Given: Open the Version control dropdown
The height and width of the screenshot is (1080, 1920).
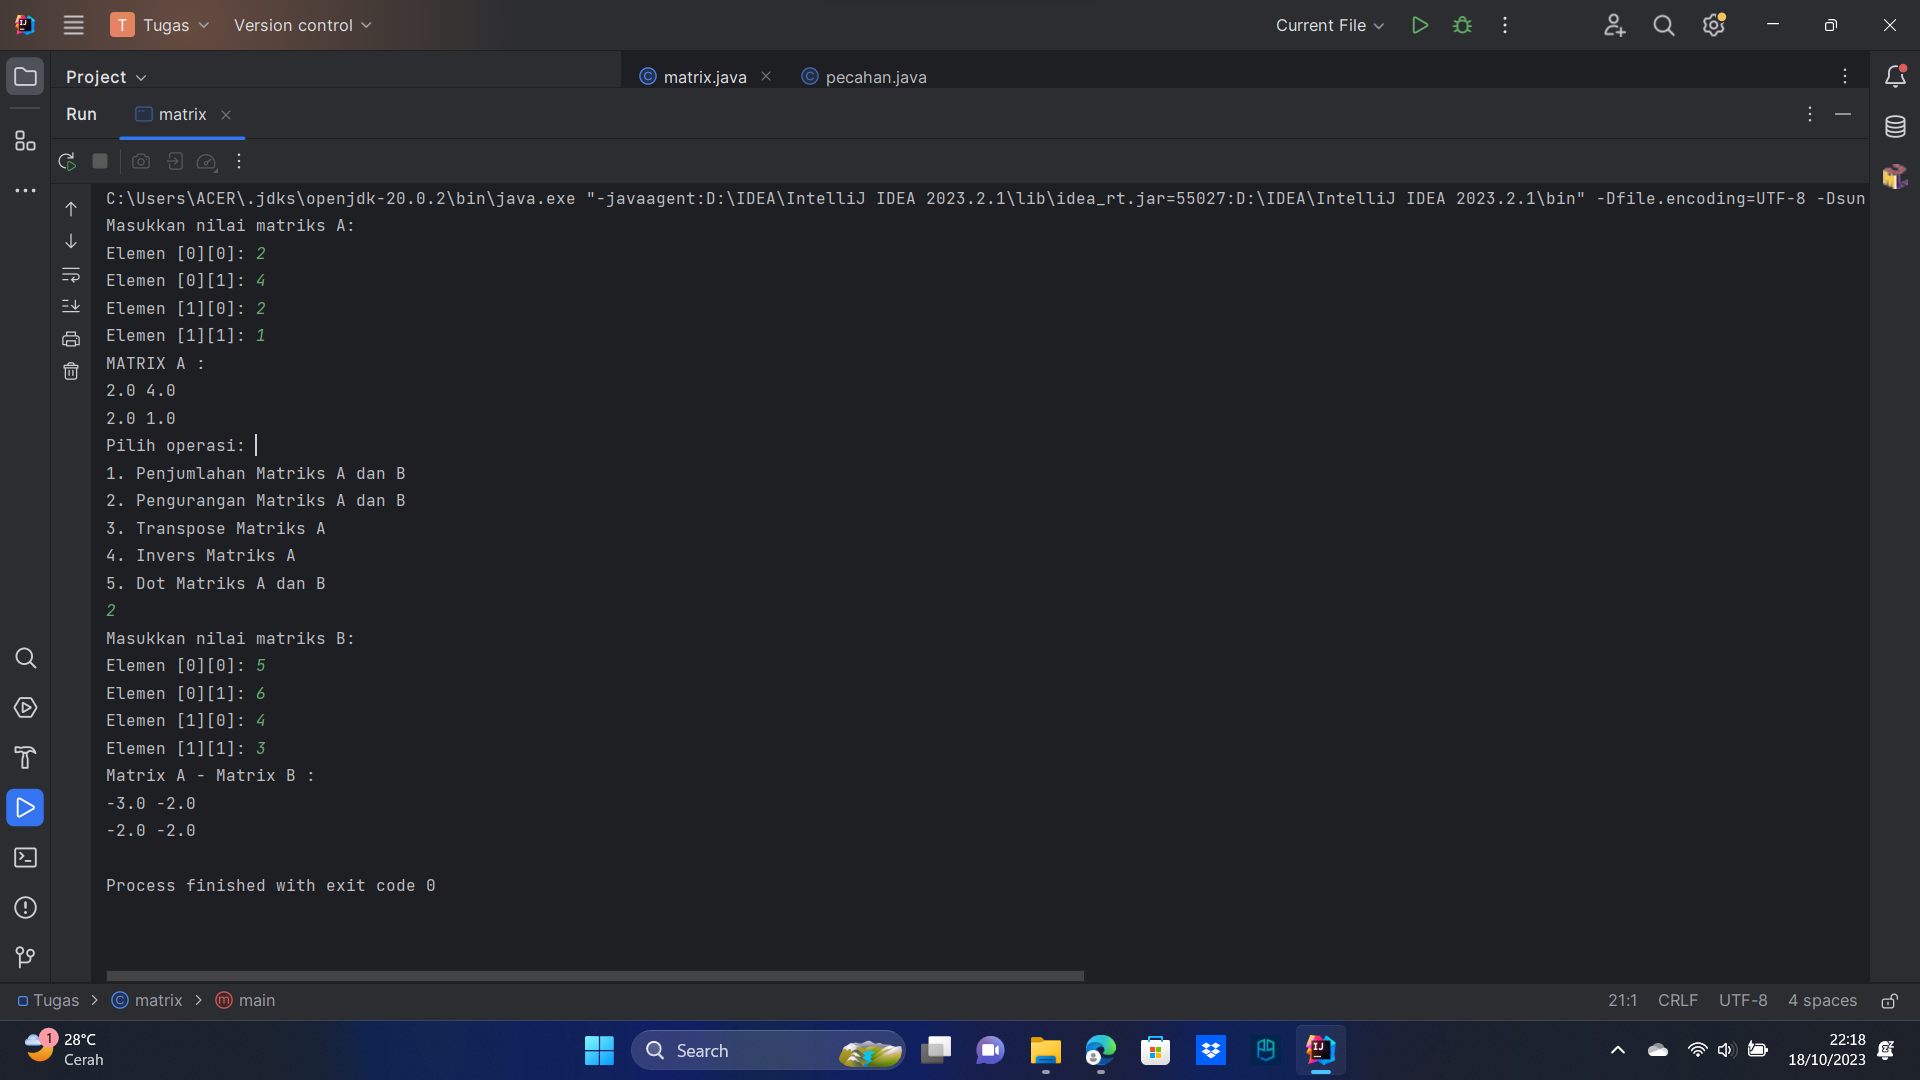Looking at the screenshot, I should click(302, 25).
